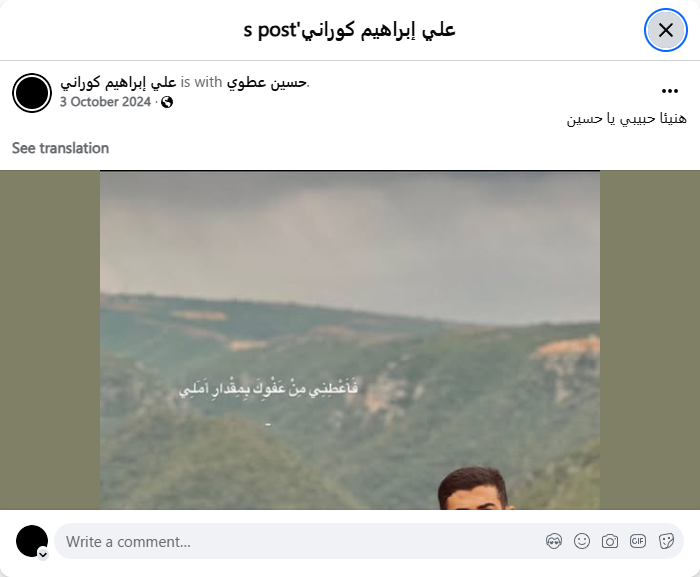Expand the comment-as profile switcher chevron

pos(43,555)
